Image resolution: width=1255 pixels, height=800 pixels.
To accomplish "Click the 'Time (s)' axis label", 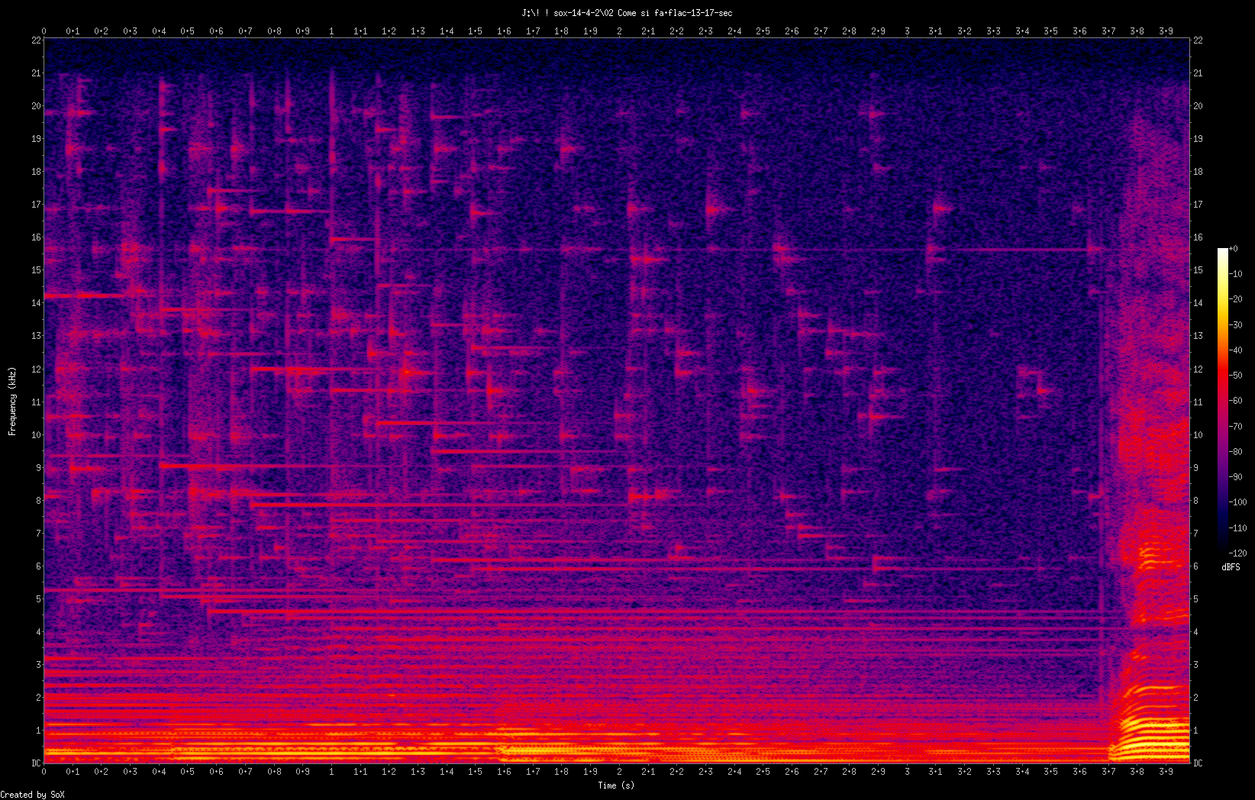I will (615, 786).
